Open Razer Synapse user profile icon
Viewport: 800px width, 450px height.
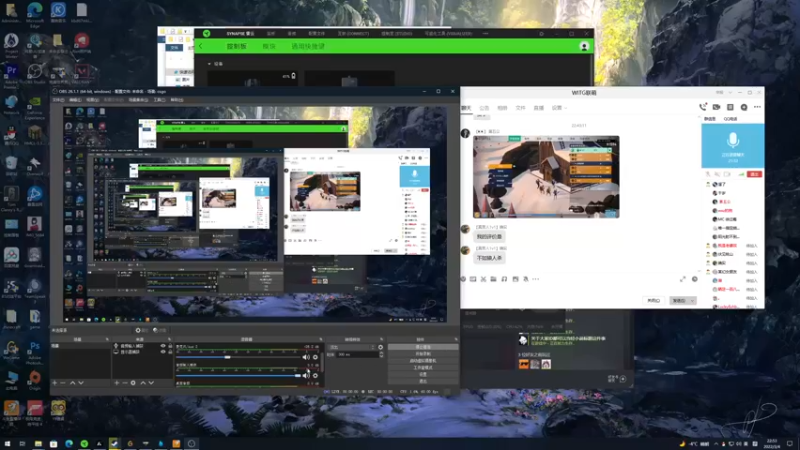(584, 46)
